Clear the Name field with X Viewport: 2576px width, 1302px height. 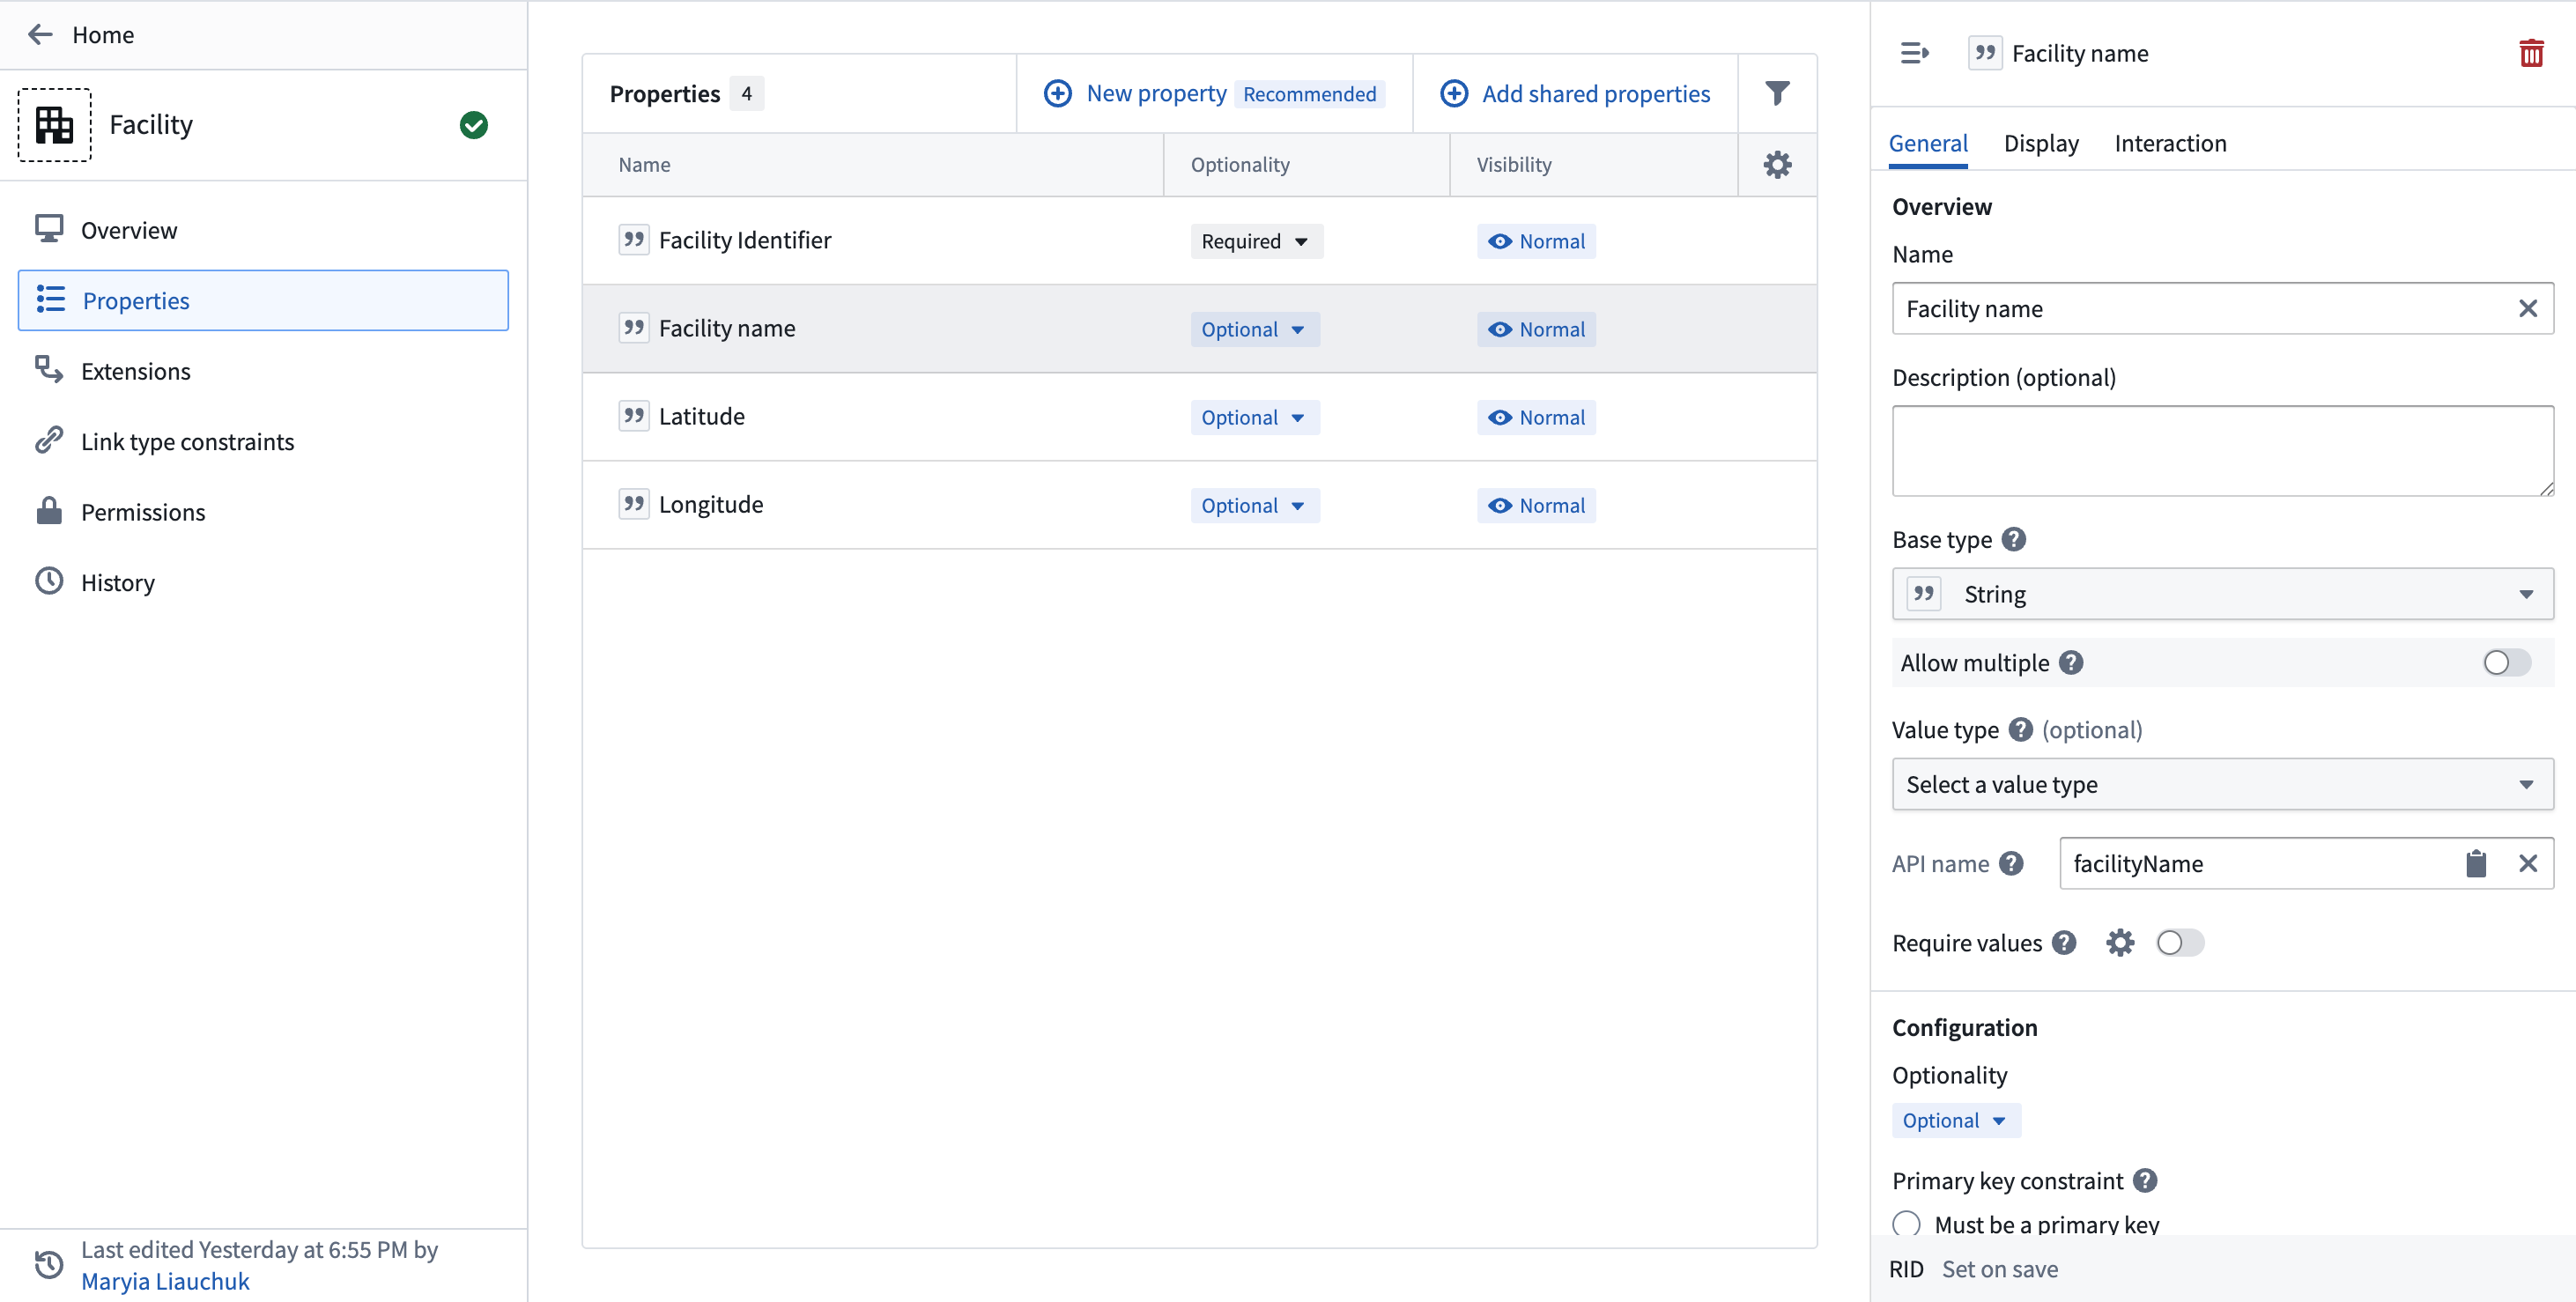[2528, 308]
